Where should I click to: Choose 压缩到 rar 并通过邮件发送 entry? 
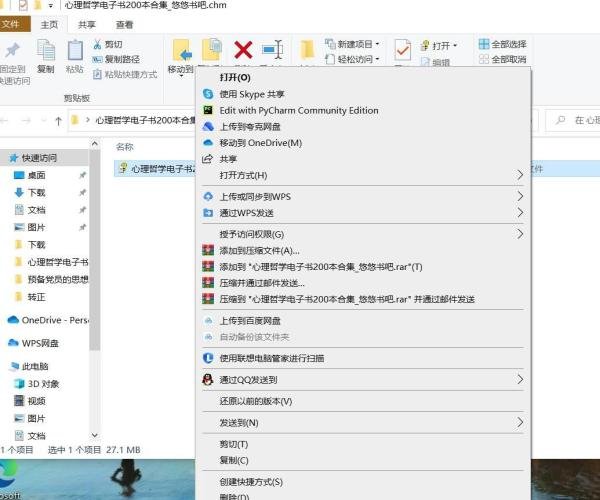362,299
